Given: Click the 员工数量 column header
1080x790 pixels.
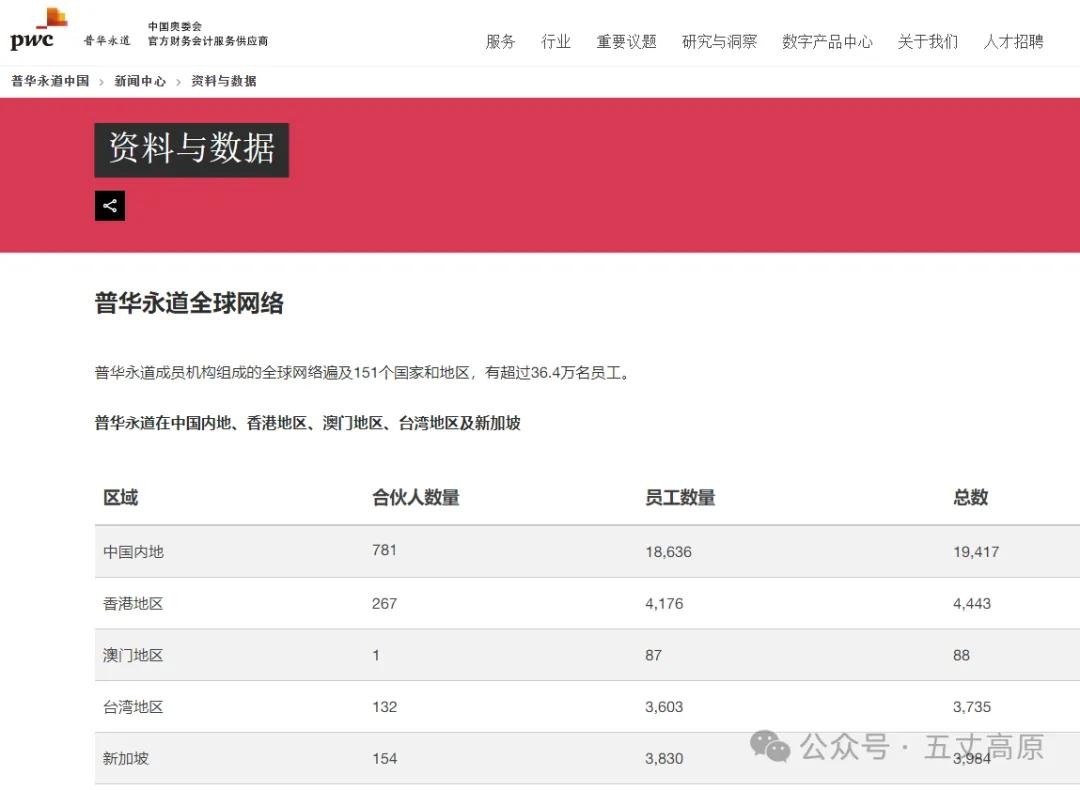Looking at the screenshot, I should tap(680, 497).
